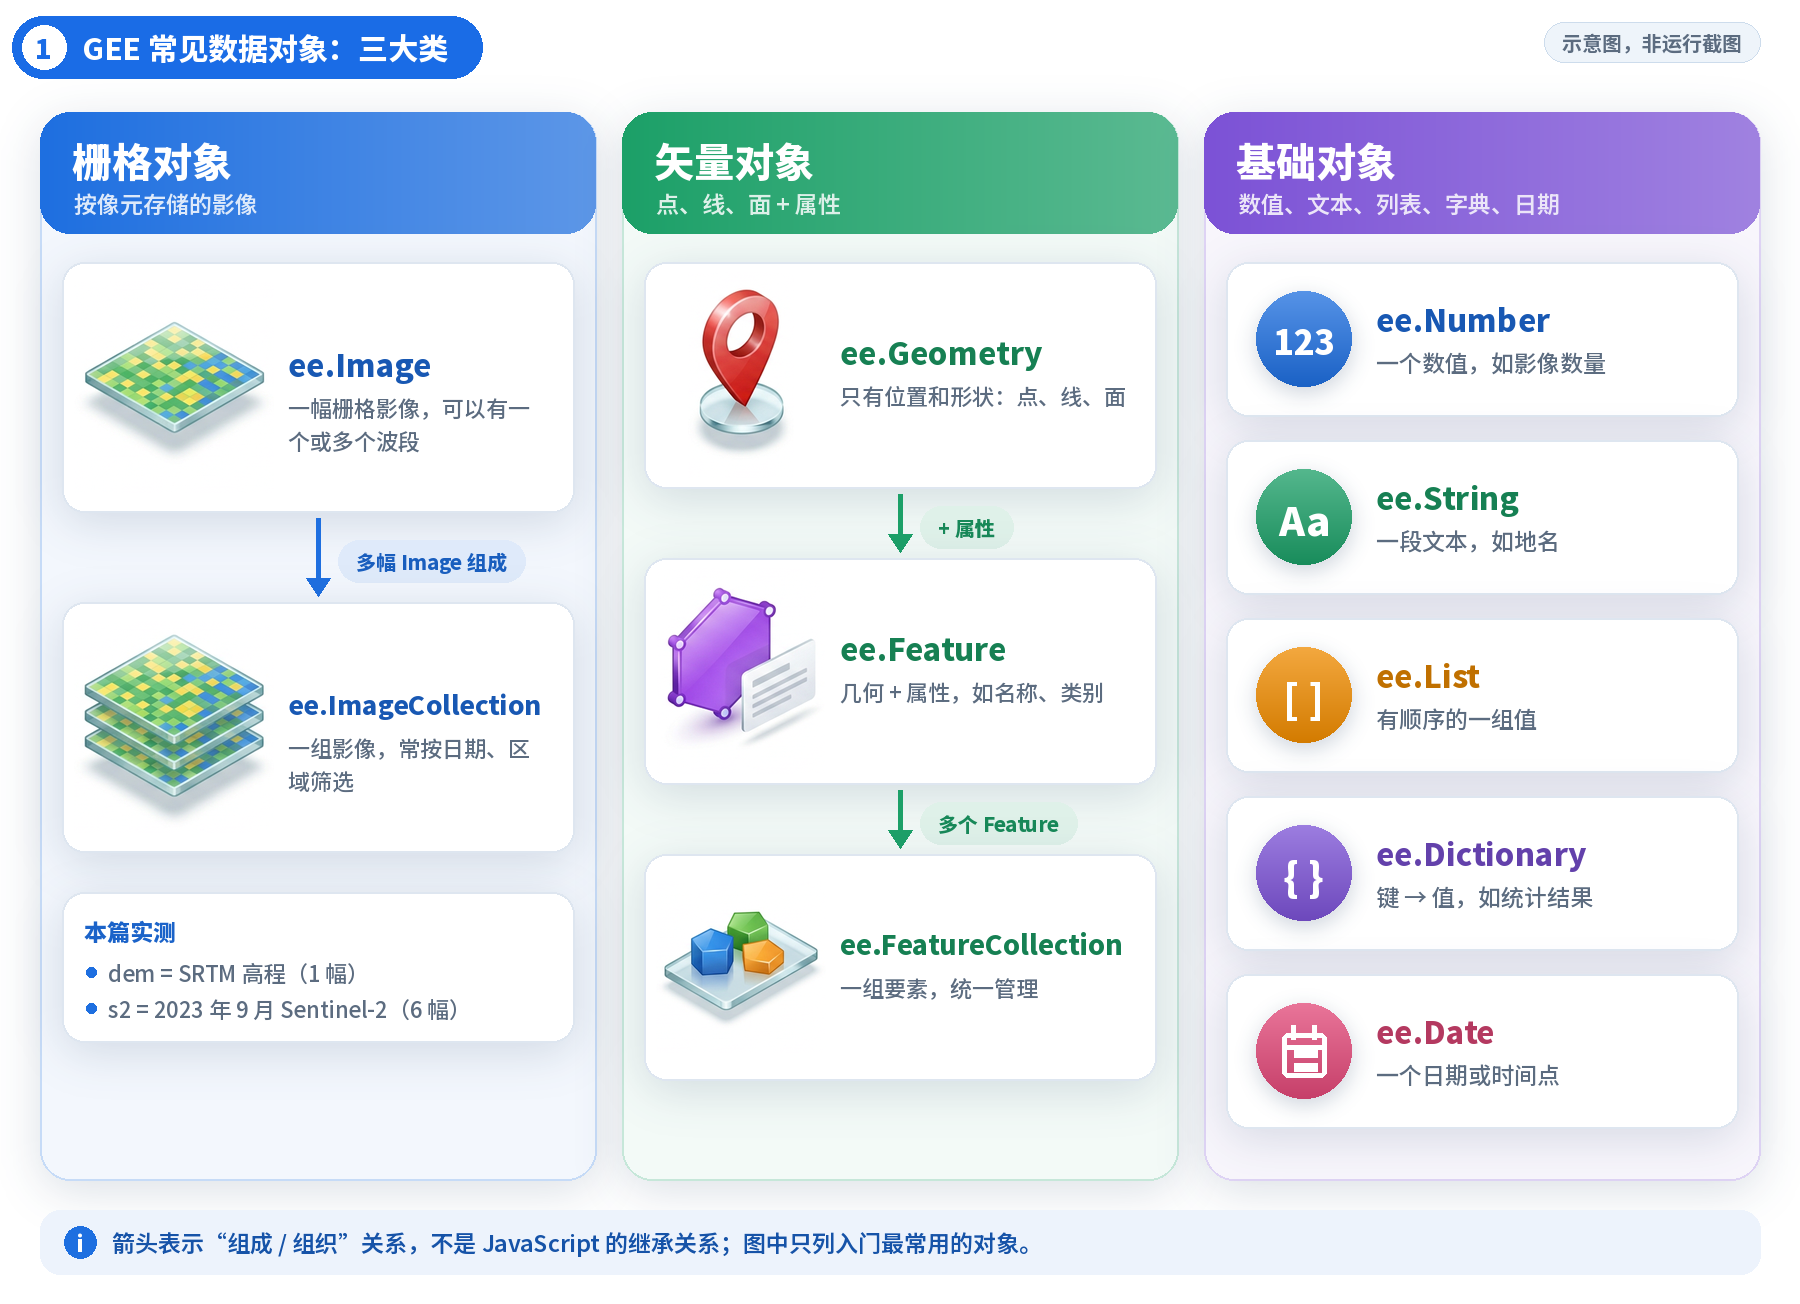The width and height of the screenshot is (1800, 1304).
Task: Select the 栅格对象 column header
Action: [x=318, y=174]
